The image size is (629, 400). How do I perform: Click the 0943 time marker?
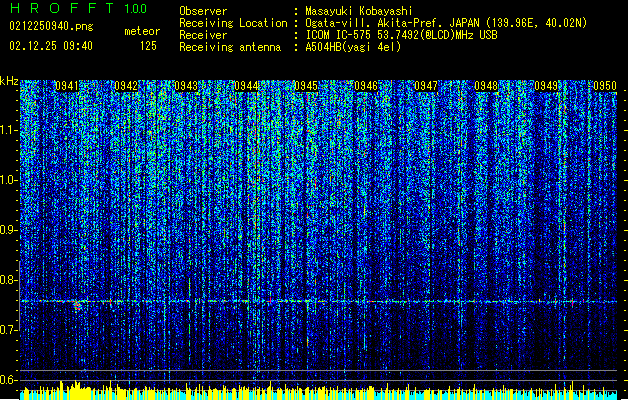(186, 86)
